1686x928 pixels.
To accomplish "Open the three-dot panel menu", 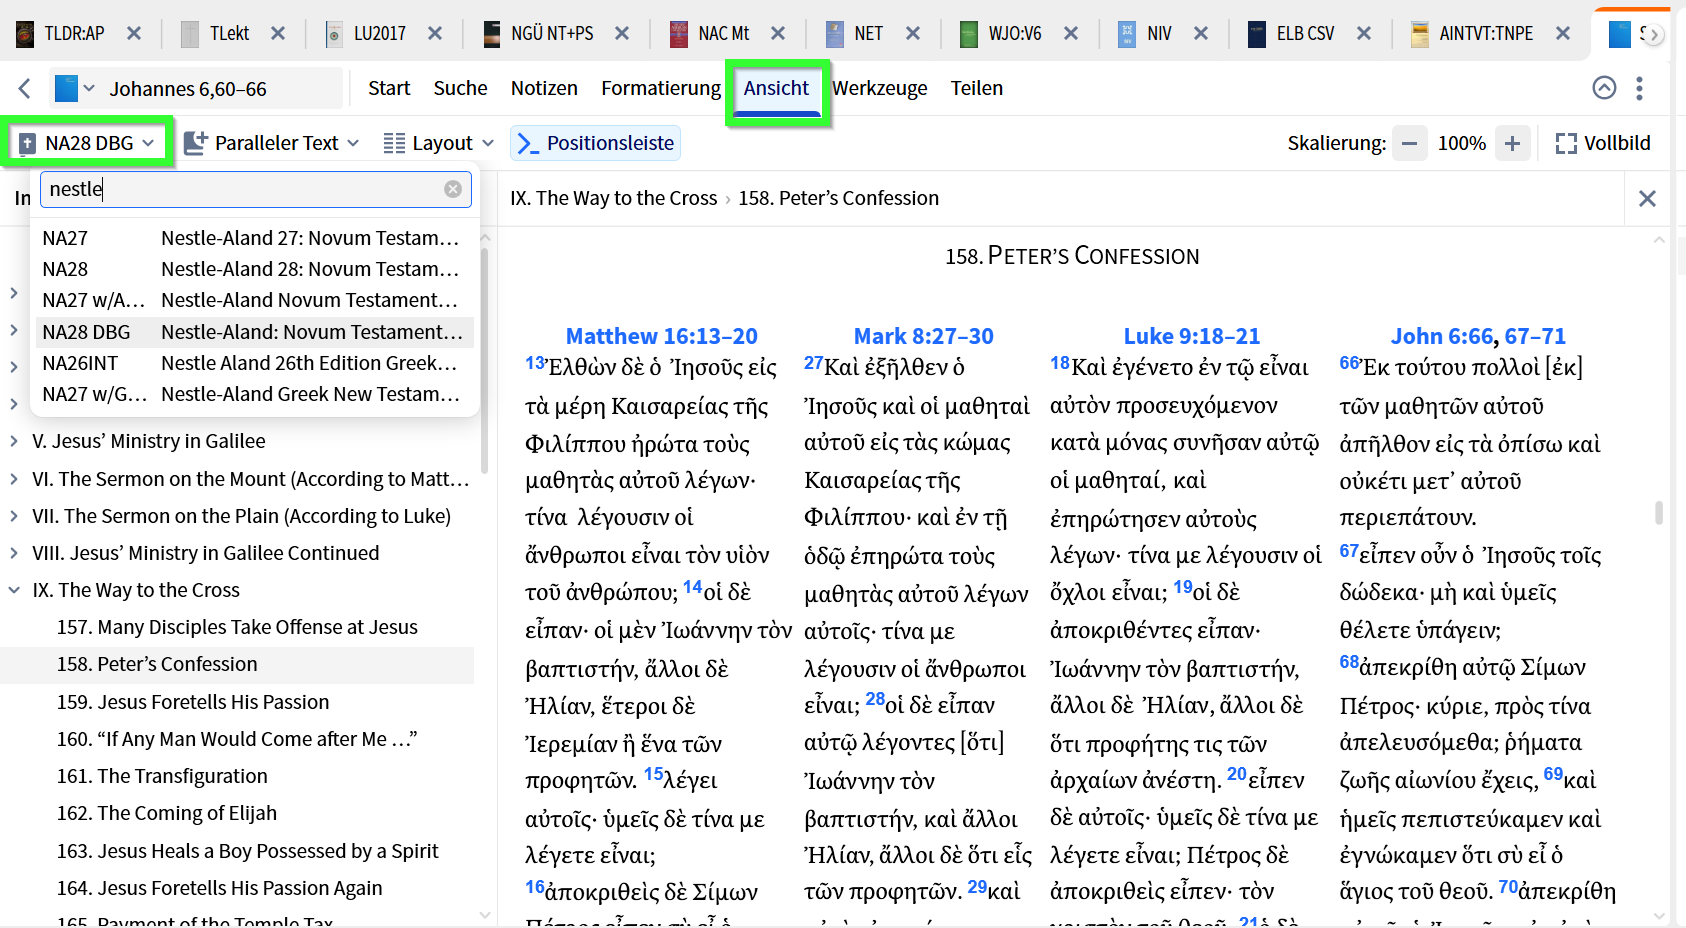I will click(x=1639, y=88).
